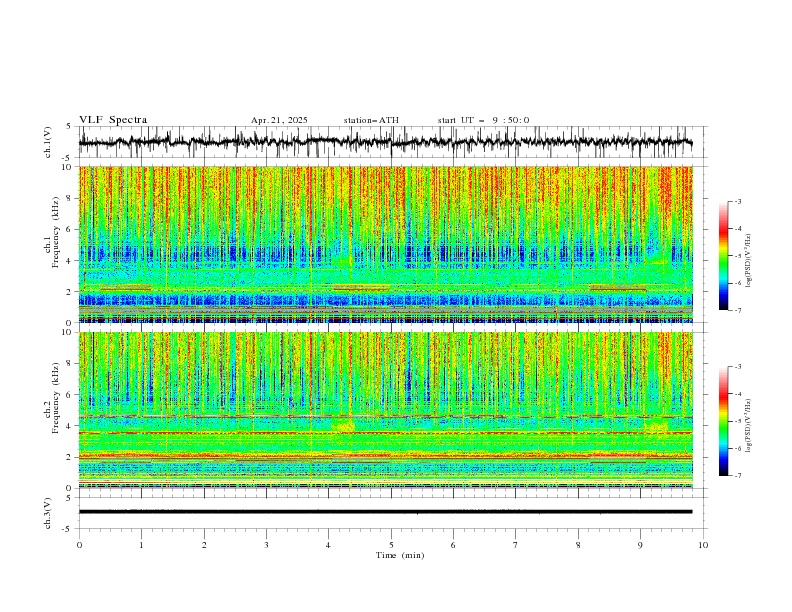792x612 pixels.
Task: Click the 'ch.3(V)' axis label
Action: 48,513
